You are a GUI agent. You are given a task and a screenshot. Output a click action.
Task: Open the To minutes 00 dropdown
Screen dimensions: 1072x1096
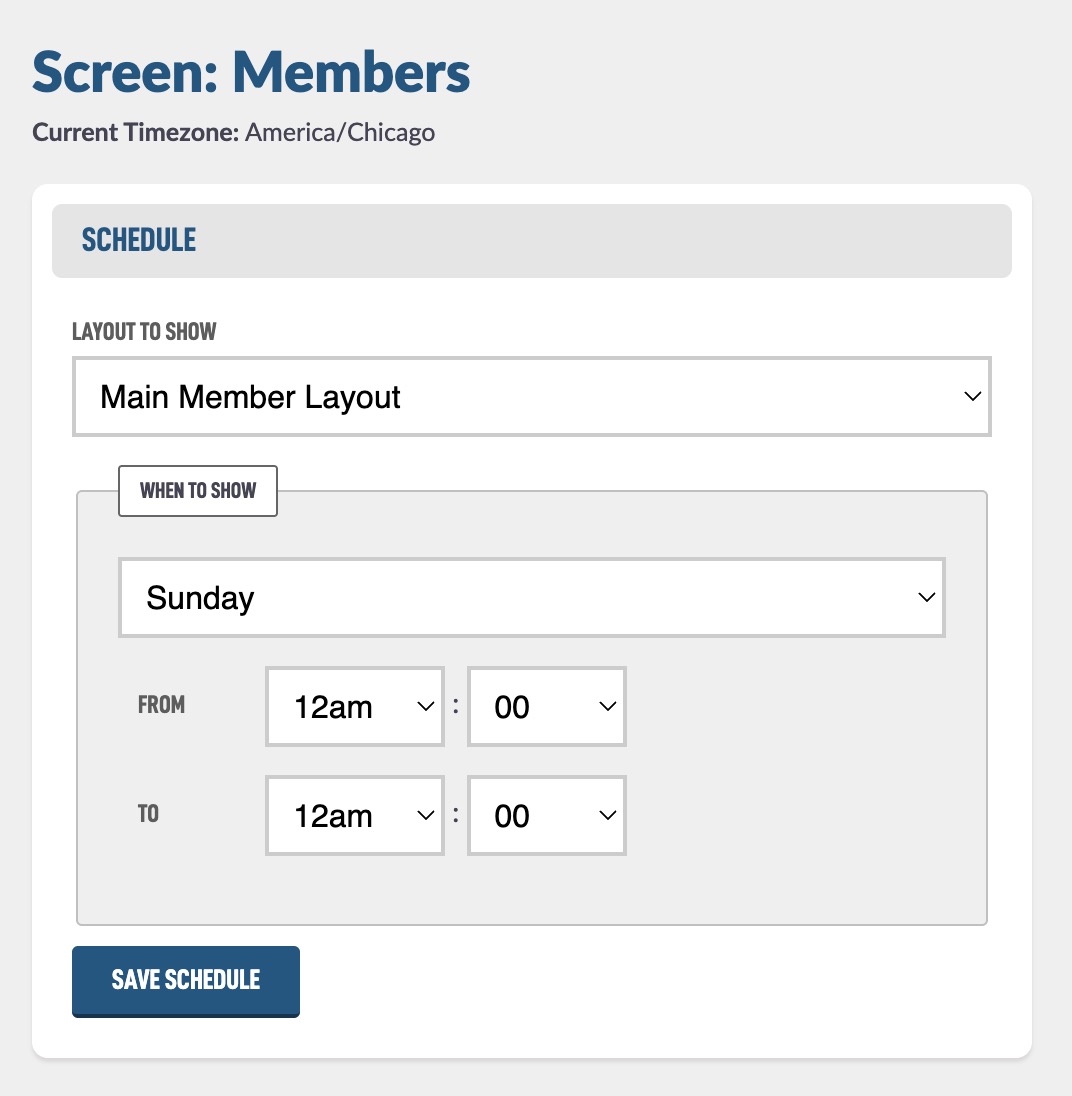pyautogui.click(x=546, y=816)
